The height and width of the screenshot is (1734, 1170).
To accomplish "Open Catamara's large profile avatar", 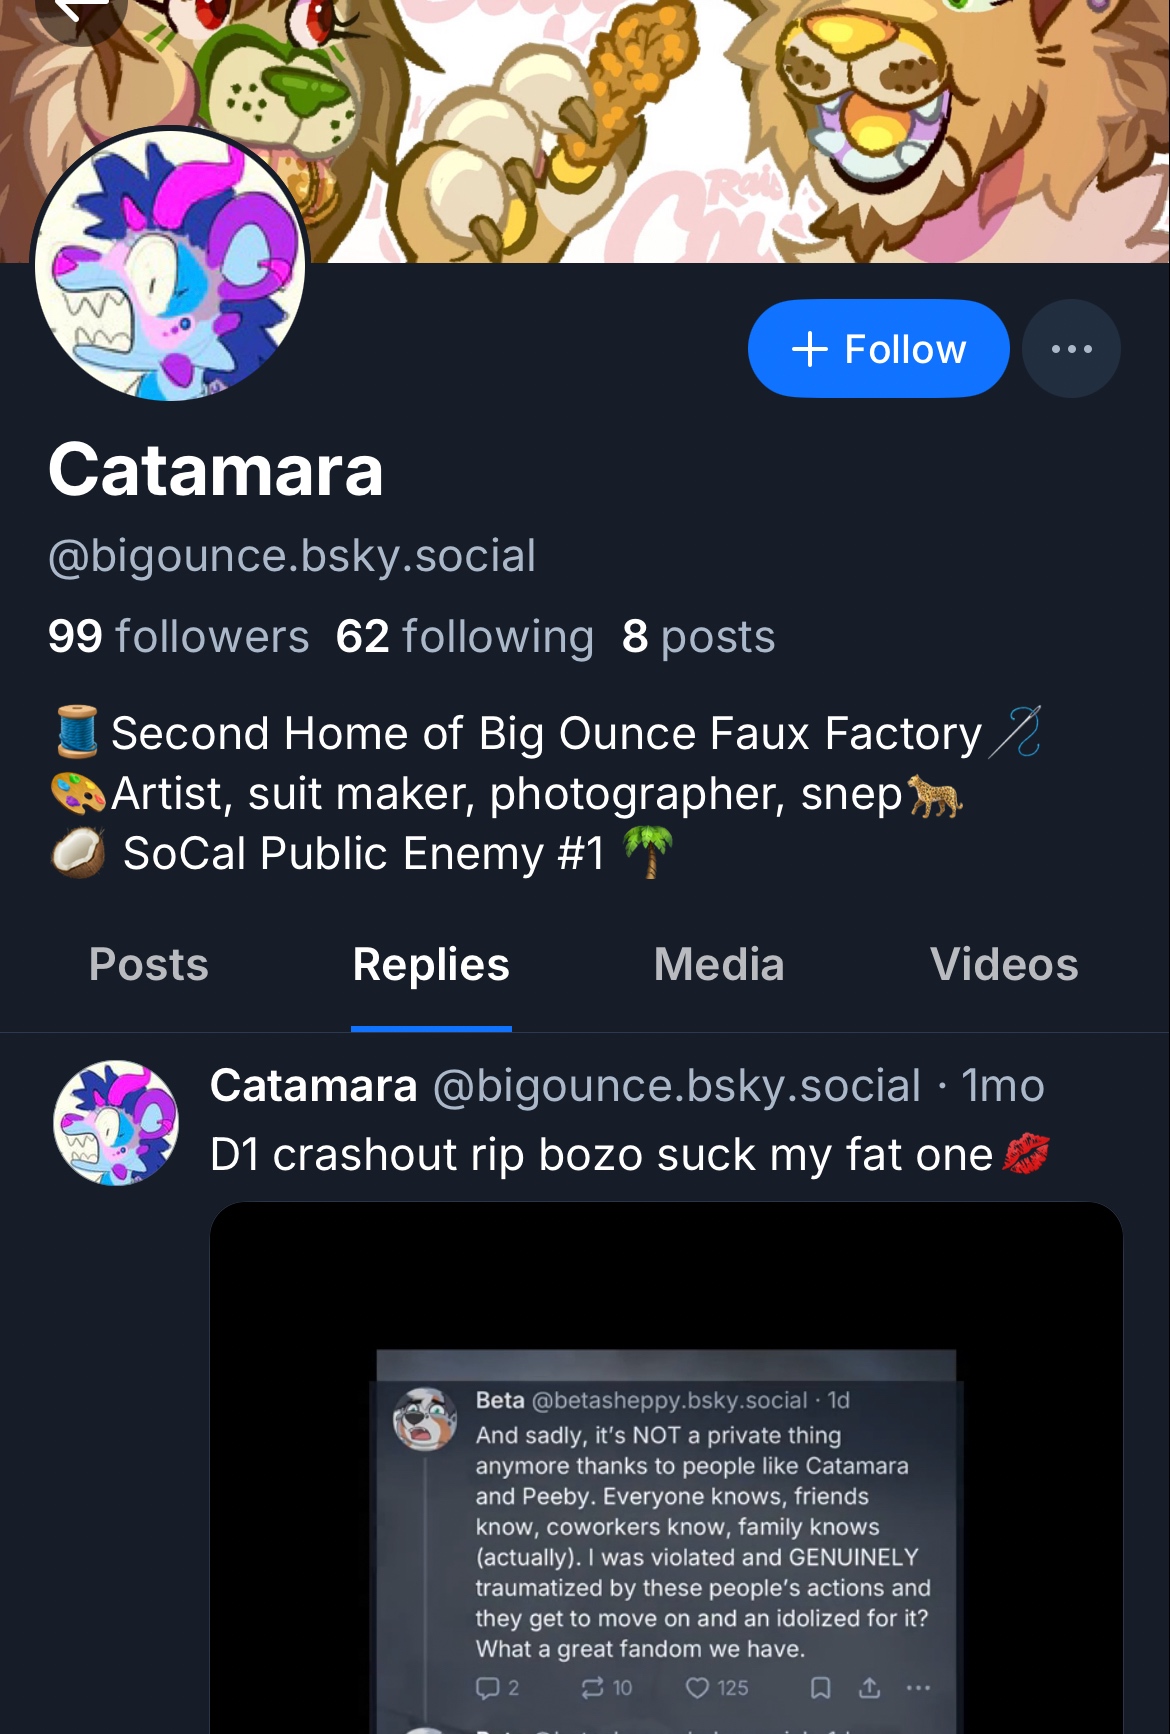I will (170, 266).
